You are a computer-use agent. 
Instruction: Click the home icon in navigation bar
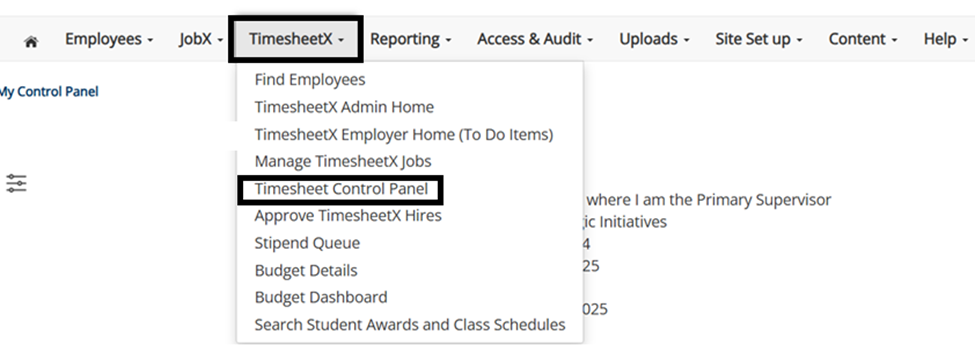(x=30, y=42)
